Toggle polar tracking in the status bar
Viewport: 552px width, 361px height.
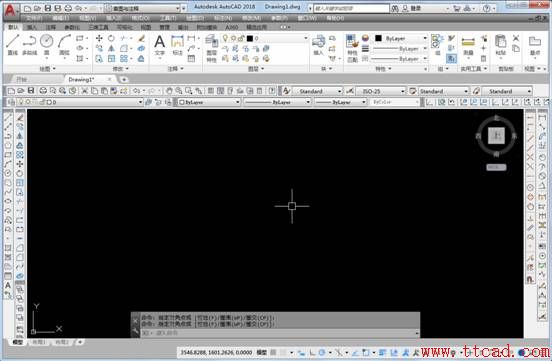pos(322,352)
